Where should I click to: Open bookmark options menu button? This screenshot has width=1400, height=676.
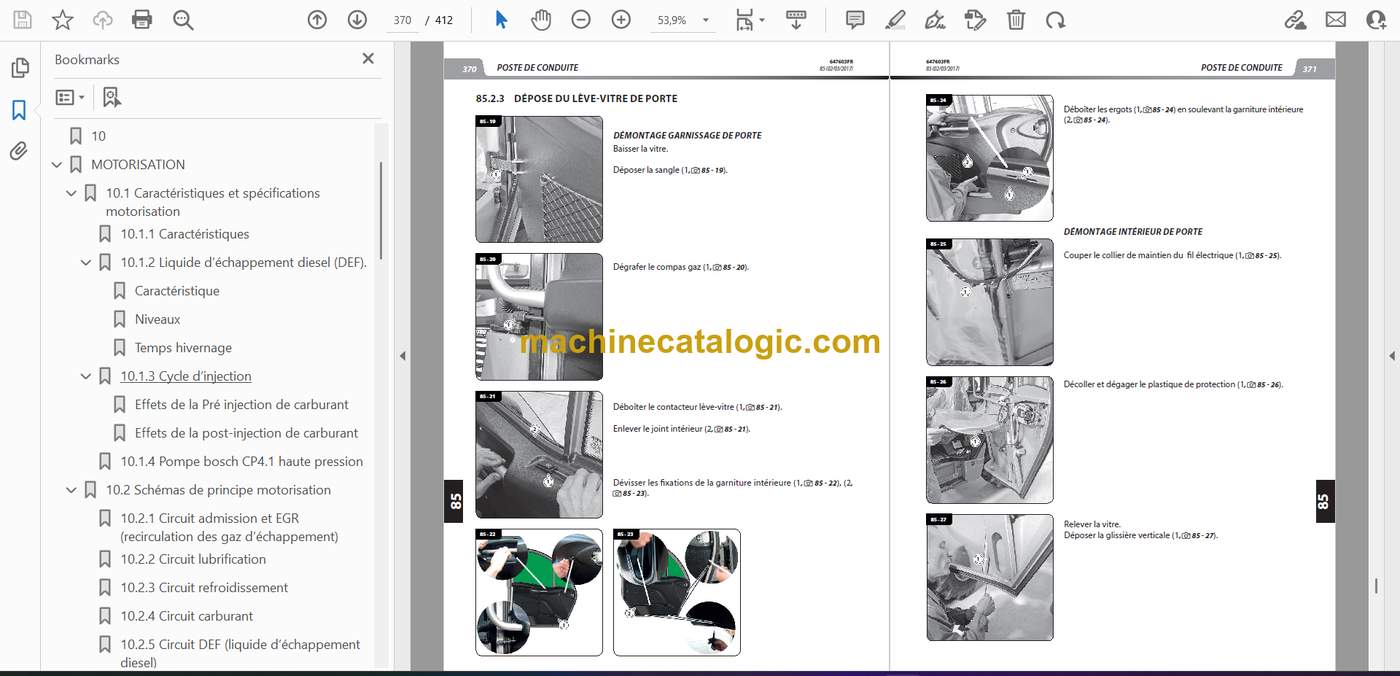(x=70, y=97)
